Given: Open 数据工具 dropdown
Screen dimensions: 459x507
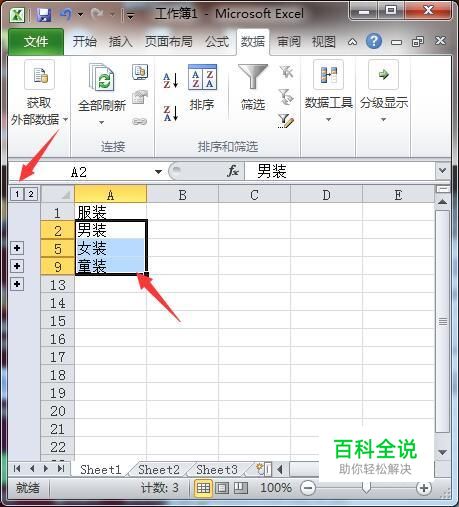Looking at the screenshot, I should pyautogui.click(x=328, y=91).
